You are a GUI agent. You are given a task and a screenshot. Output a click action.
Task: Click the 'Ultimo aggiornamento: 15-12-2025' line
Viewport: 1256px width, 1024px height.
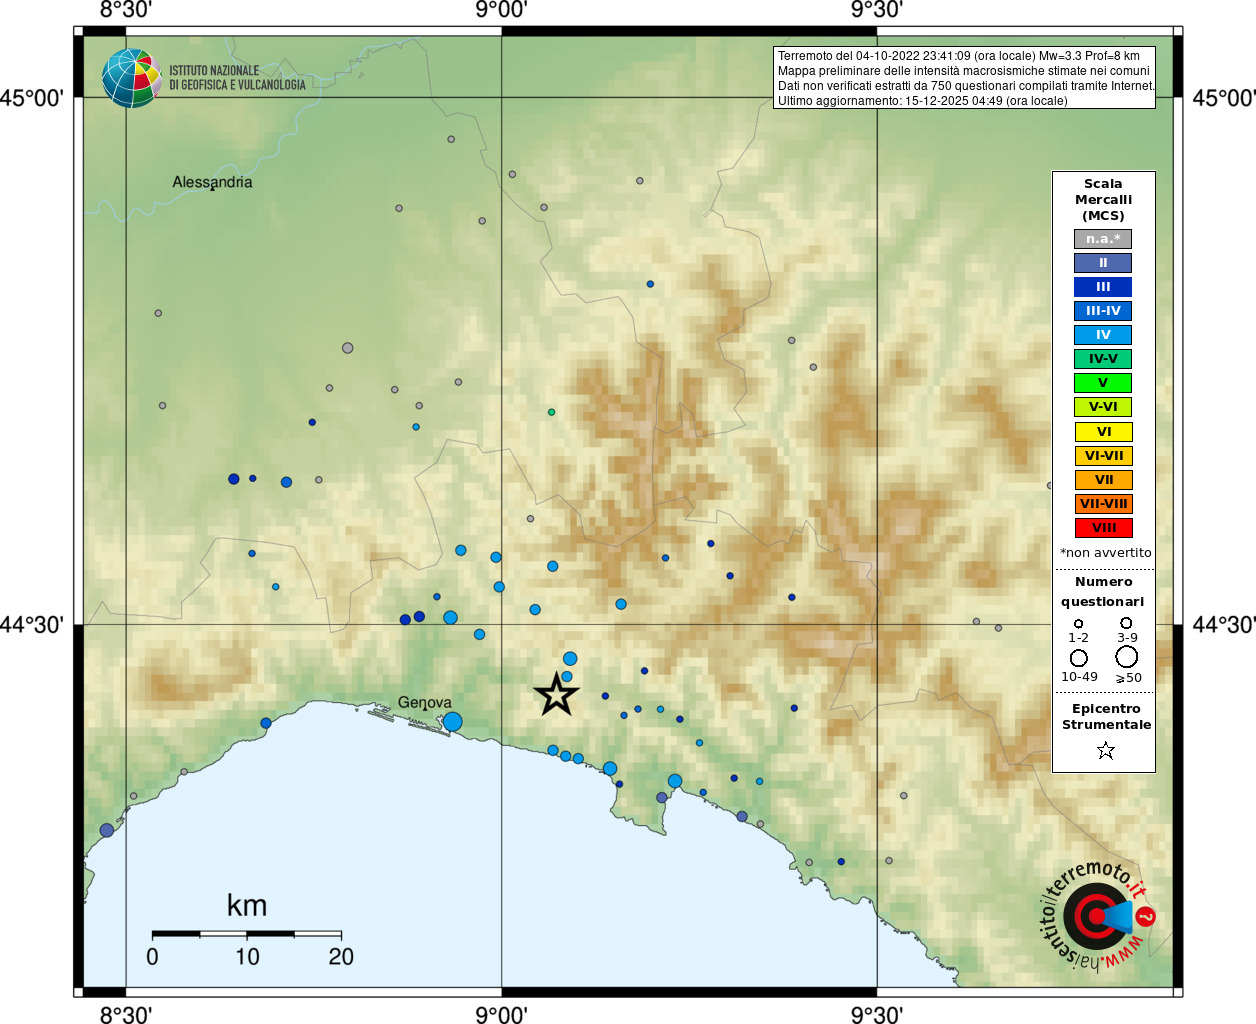pyautogui.click(x=923, y=101)
